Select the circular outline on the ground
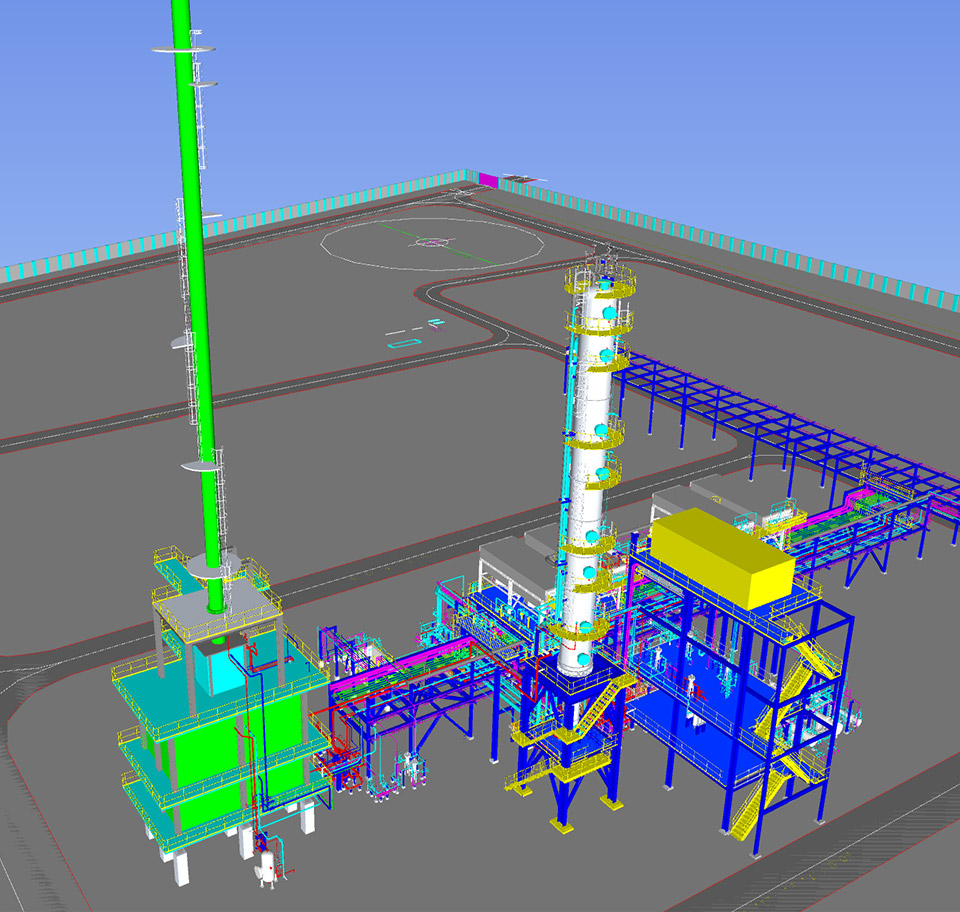 coord(432,242)
